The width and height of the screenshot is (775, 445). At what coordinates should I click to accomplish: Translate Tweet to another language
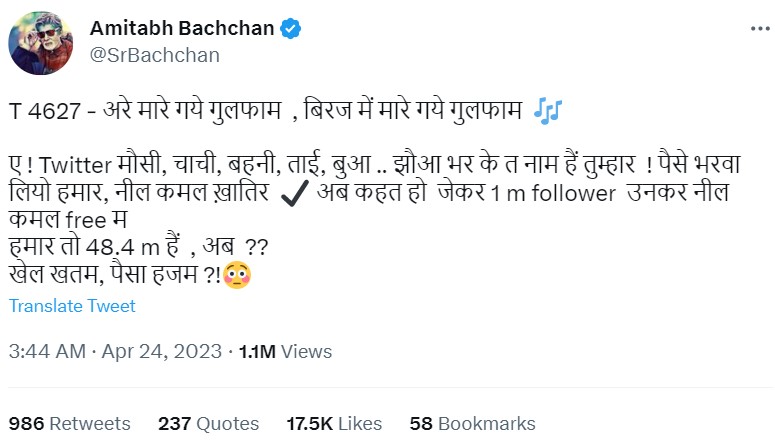pos(71,306)
